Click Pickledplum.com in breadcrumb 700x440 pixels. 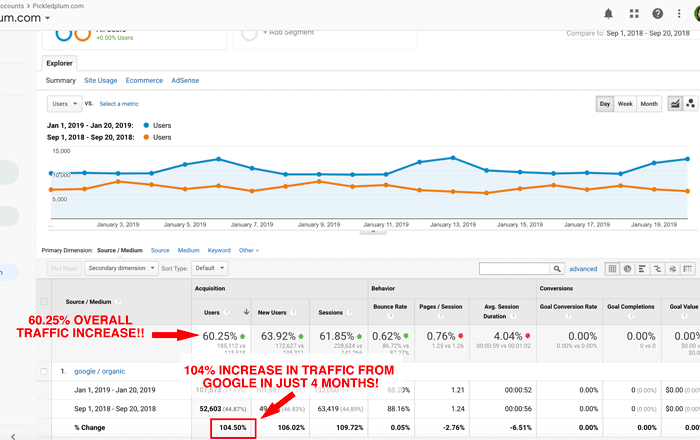[x=58, y=6]
